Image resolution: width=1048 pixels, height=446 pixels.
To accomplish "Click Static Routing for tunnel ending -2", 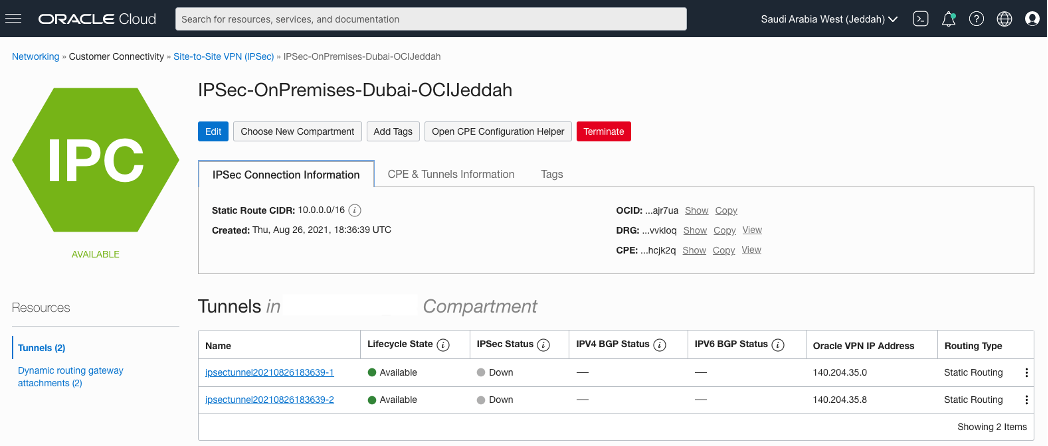I will (973, 400).
